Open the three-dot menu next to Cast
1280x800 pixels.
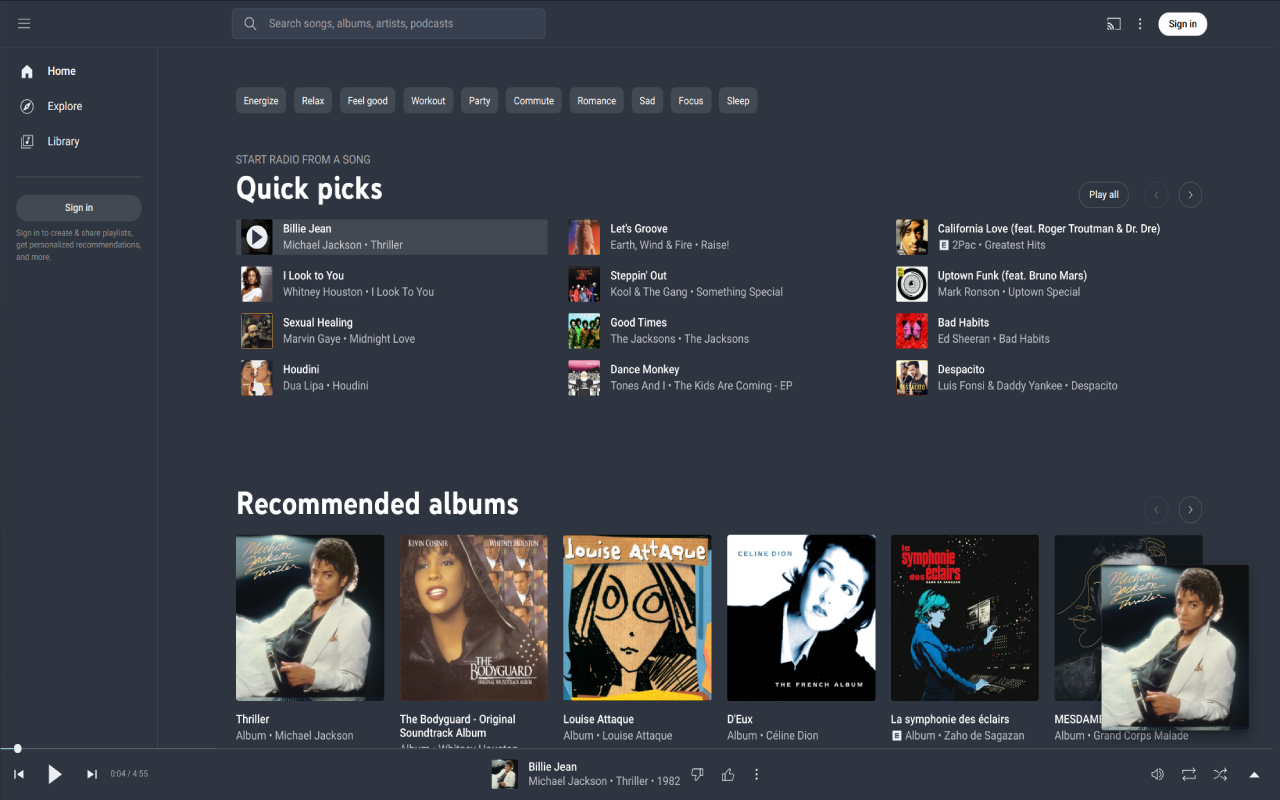[1140, 23]
